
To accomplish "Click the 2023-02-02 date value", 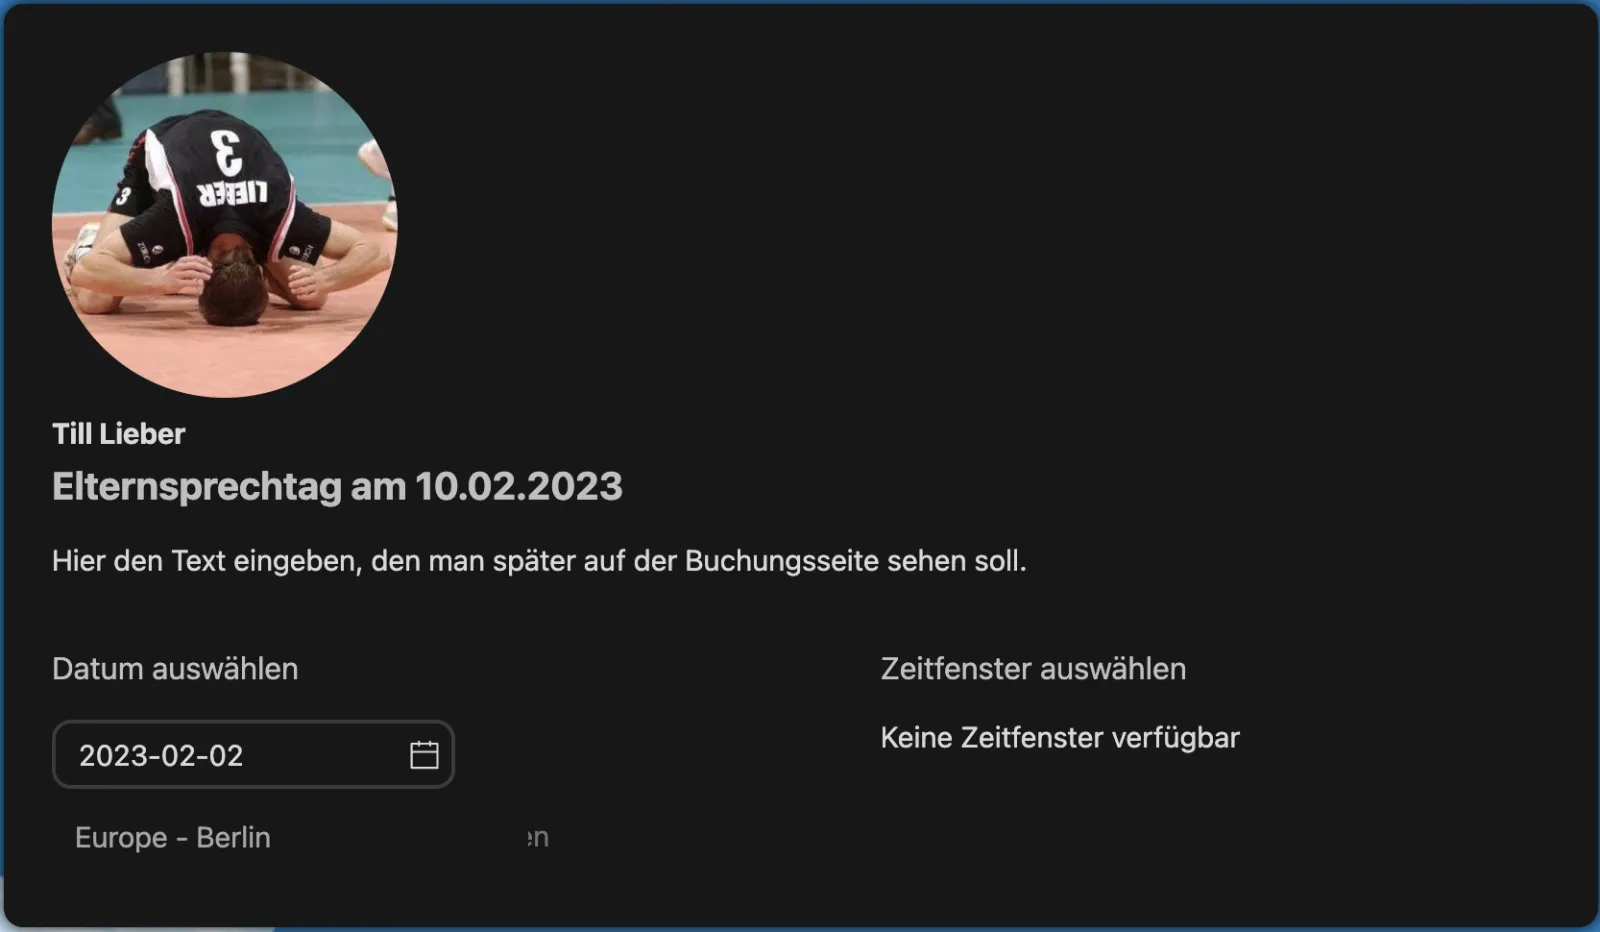I will [x=163, y=756].
